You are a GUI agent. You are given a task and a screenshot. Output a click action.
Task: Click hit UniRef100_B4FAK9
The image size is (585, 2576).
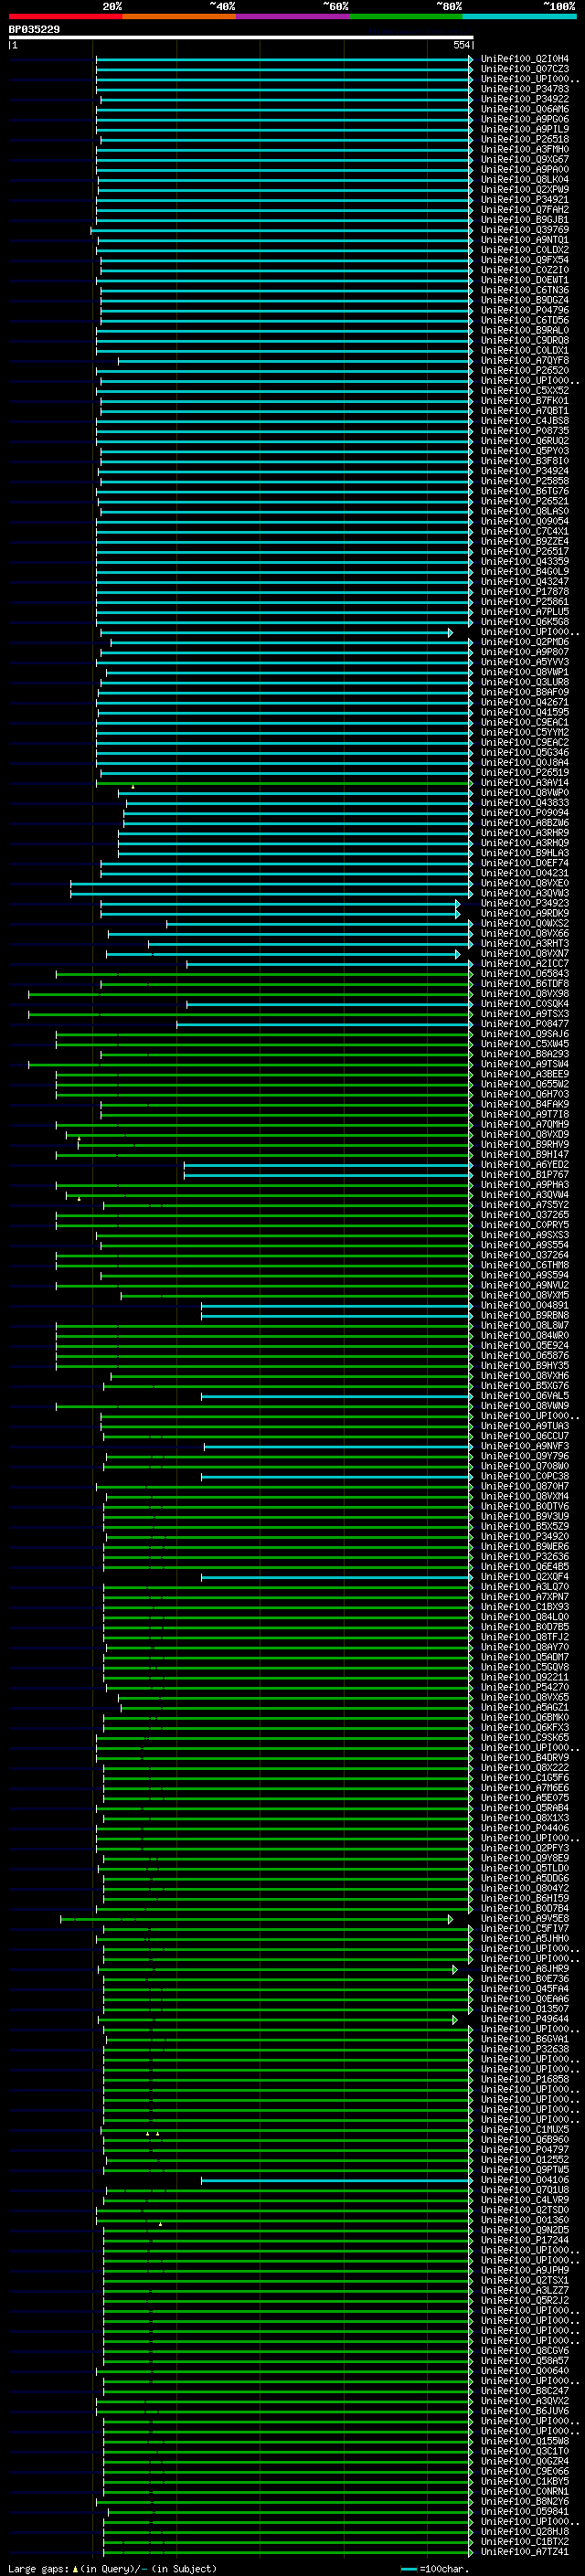[525, 1105]
